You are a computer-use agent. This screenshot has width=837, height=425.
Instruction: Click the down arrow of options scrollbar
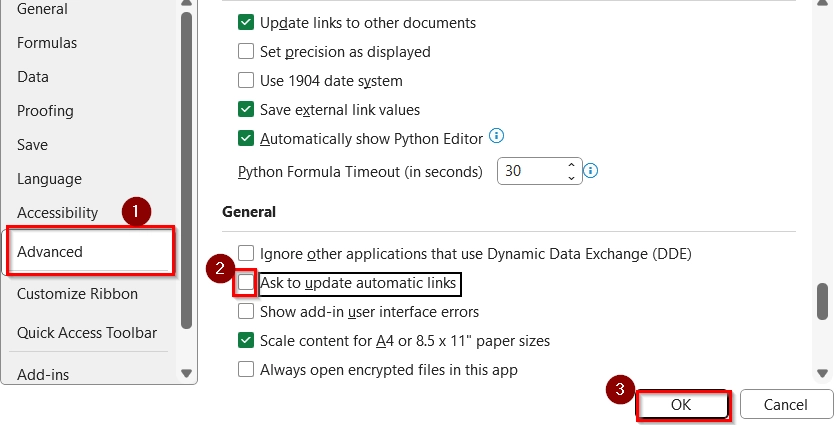point(822,373)
